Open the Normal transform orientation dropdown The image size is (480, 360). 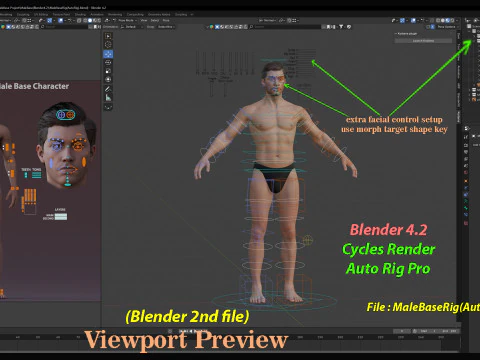coord(267,20)
